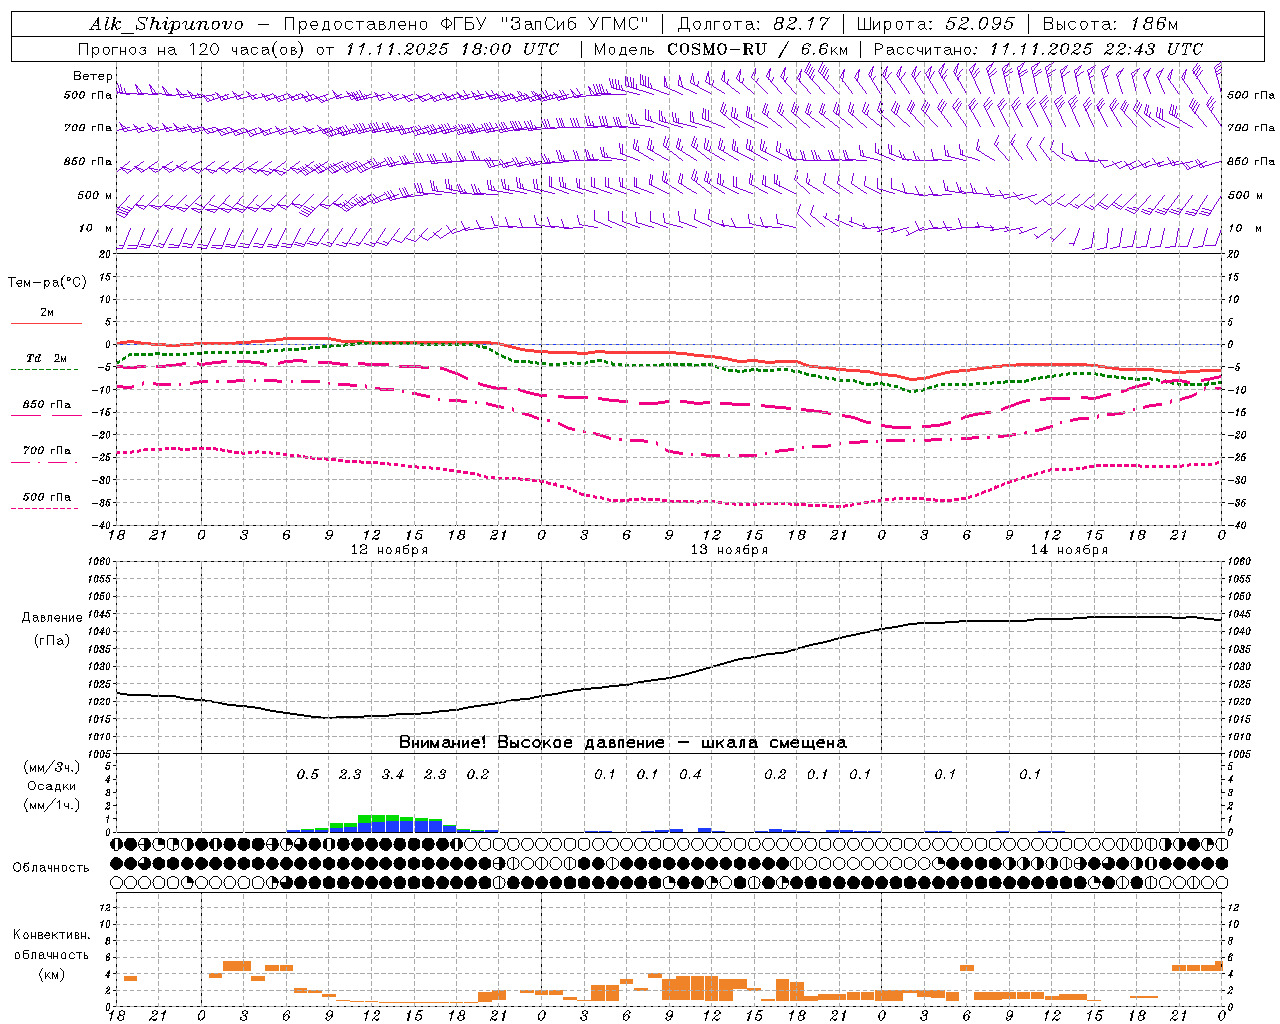Select the provider text ФГБУ "ЗапСиб УГМС"
The image size is (1280, 1024).
click(x=545, y=24)
